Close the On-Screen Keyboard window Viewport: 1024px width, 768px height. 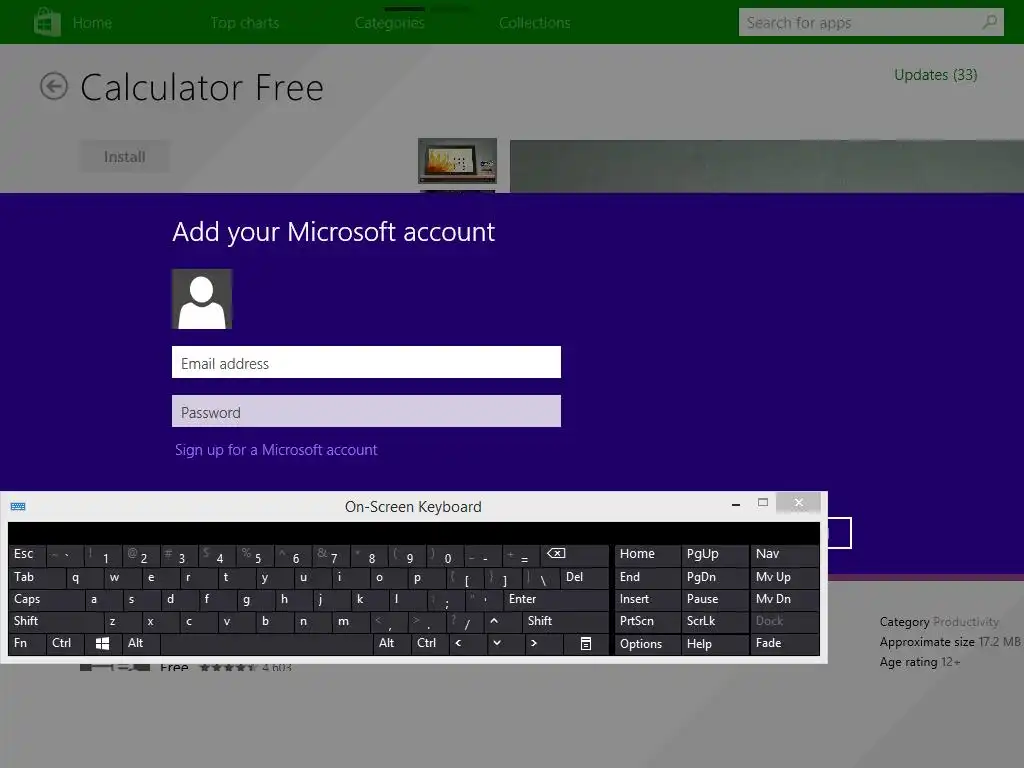799,502
